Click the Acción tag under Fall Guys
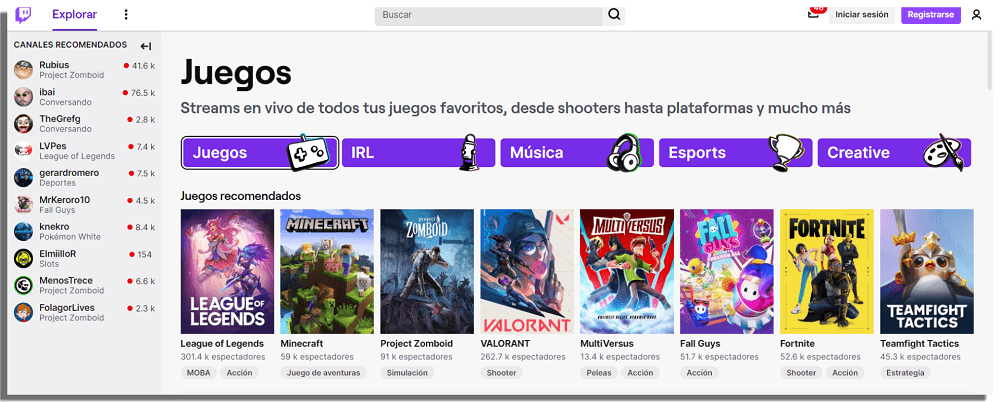Screen dimensions: 1000x402 (x=699, y=373)
